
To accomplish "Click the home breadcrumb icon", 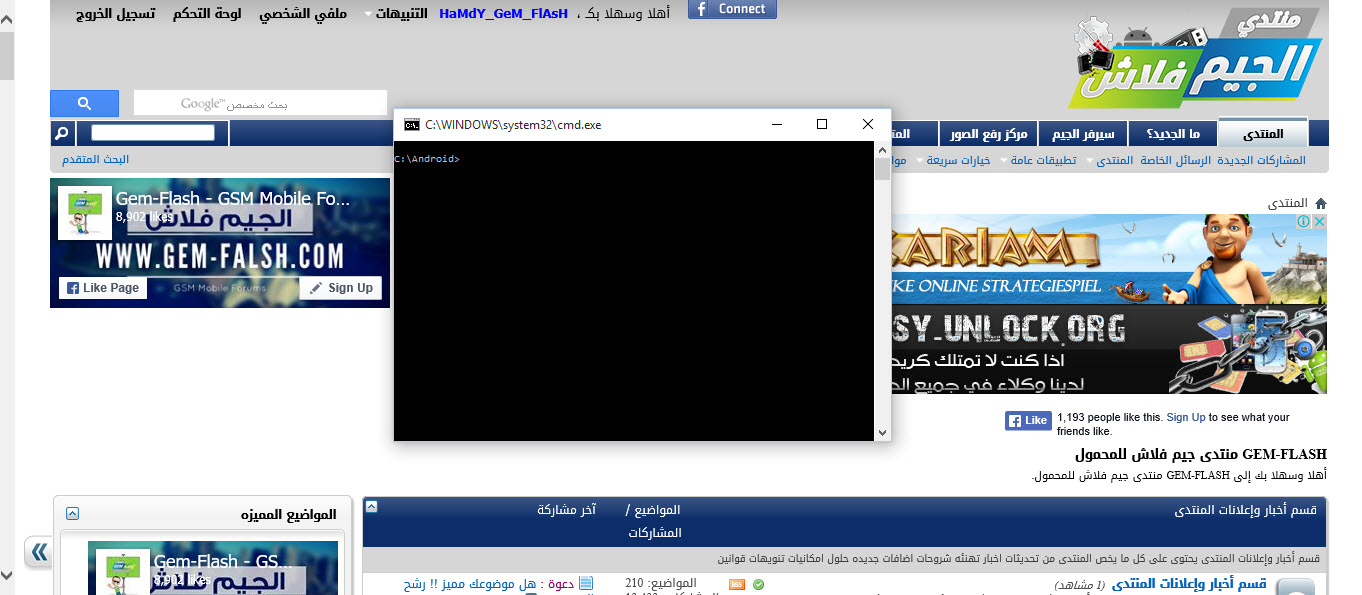I will pos(1320,202).
